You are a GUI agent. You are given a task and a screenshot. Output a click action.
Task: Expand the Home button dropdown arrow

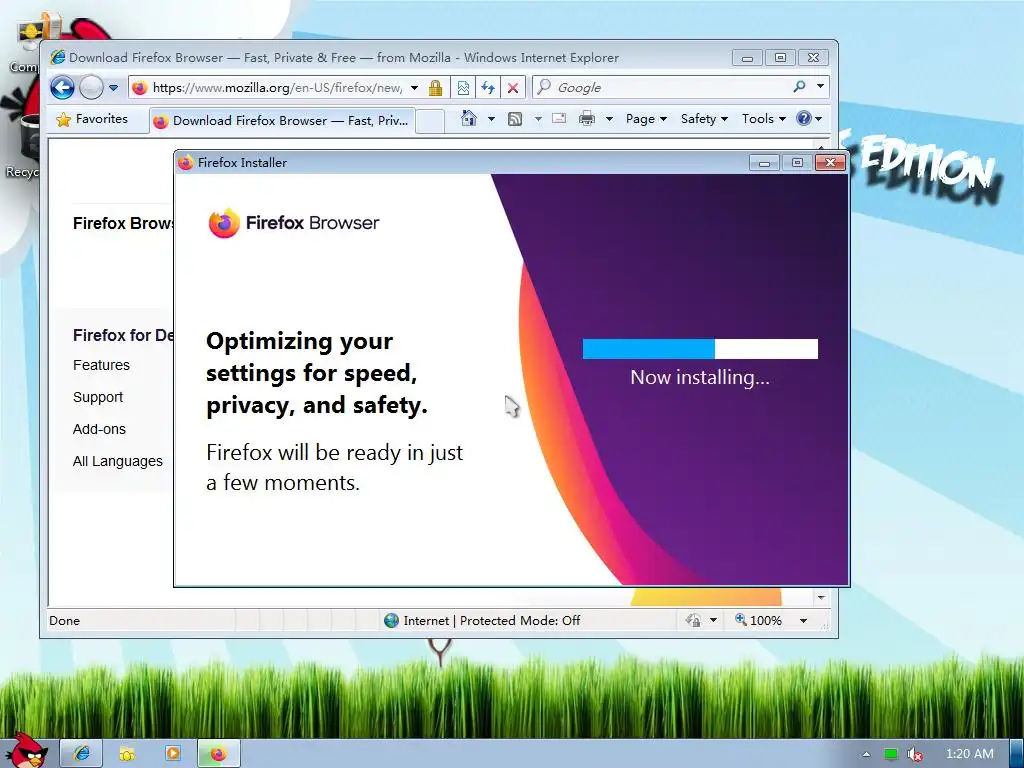491,119
